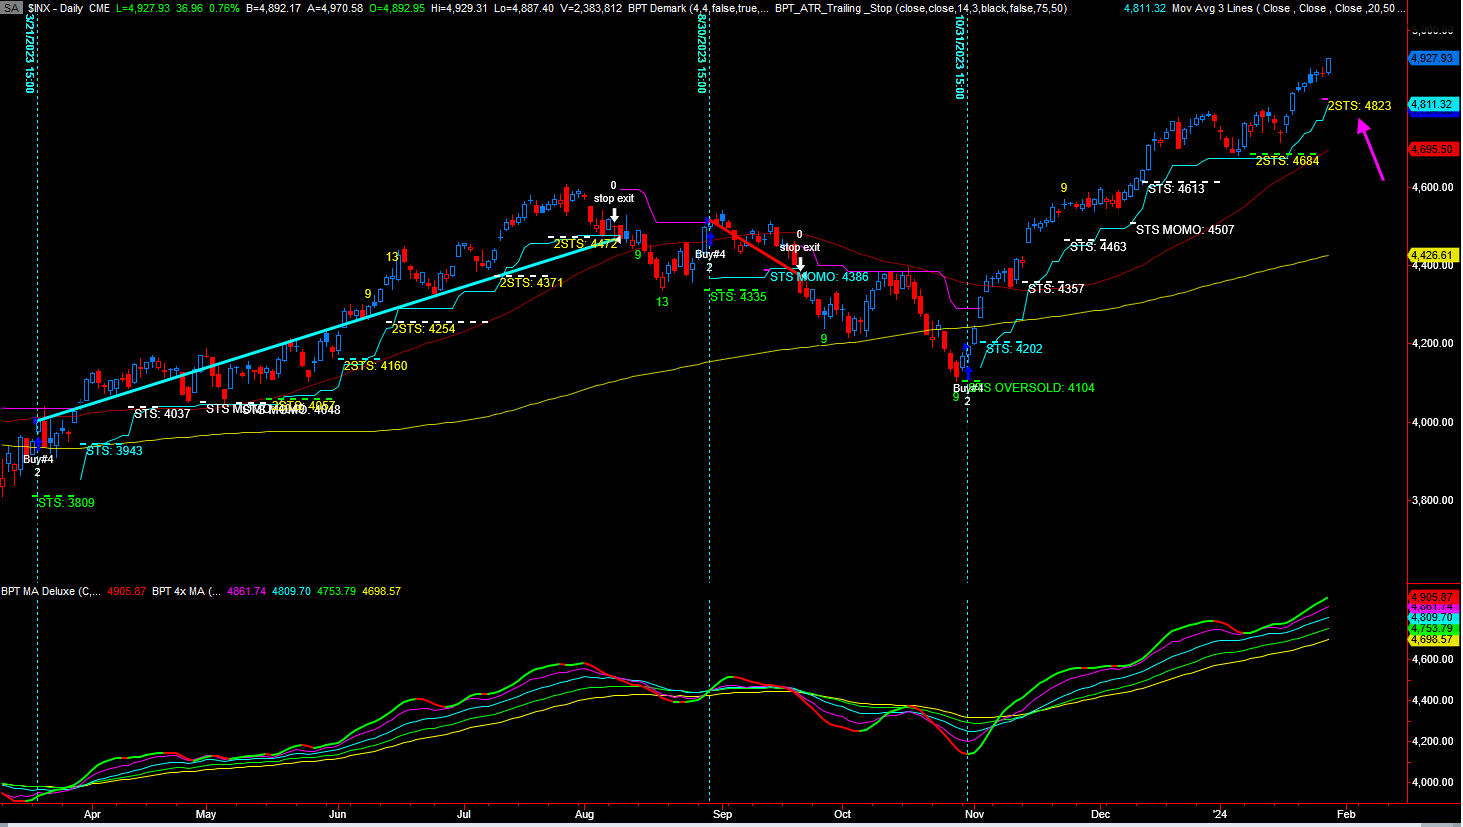Viewport: 1463px width, 827px height.
Task: Select the magenta arrow drawing near 2STS: 4823
Action: coord(1371,150)
